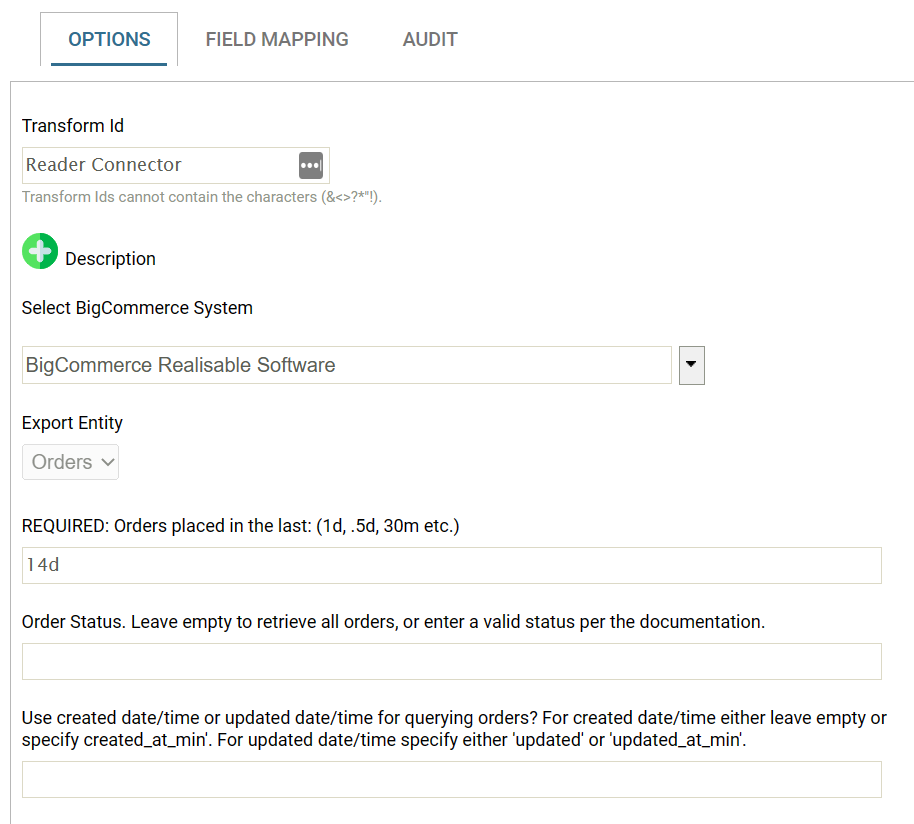Open the FIELD MAPPING tab
Viewport: 914px width, 824px height.
[277, 39]
